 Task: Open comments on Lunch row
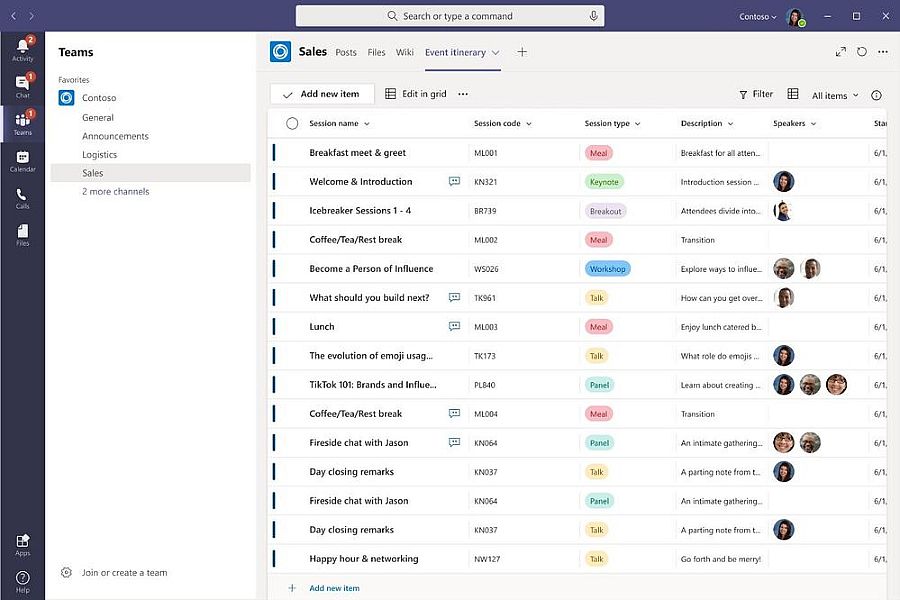click(454, 326)
